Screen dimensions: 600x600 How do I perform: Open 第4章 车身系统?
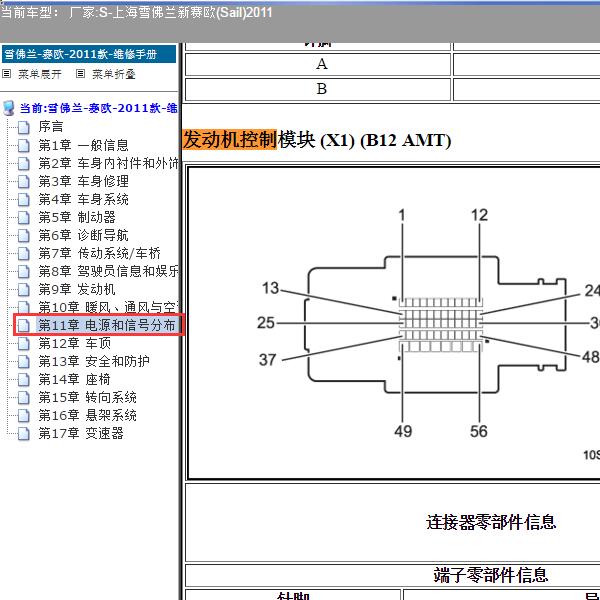[x=83, y=199]
